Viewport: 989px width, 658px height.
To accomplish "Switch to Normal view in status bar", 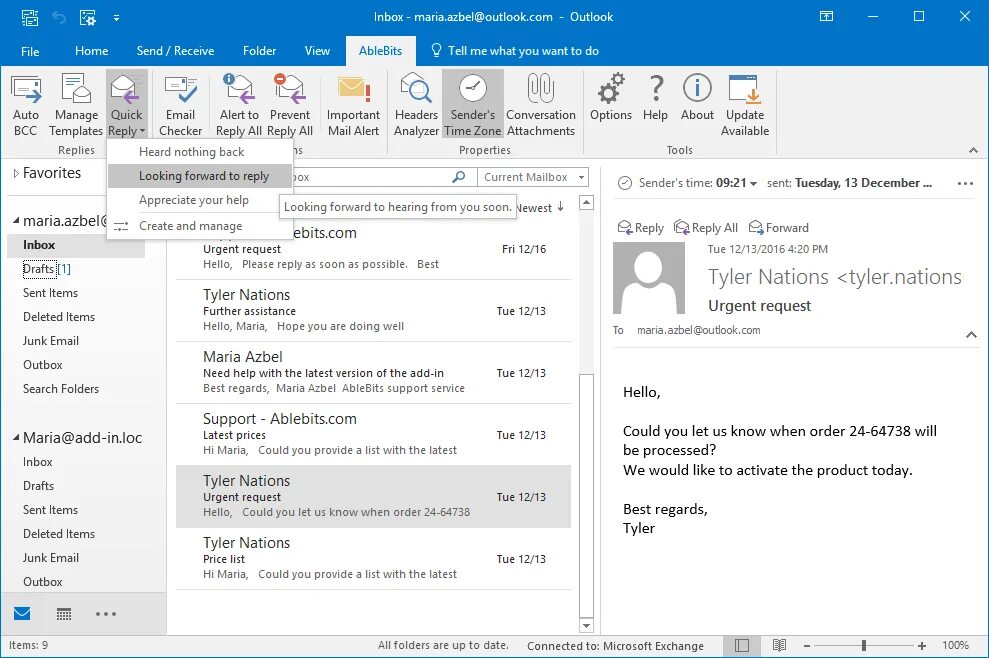I will pos(742,645).
